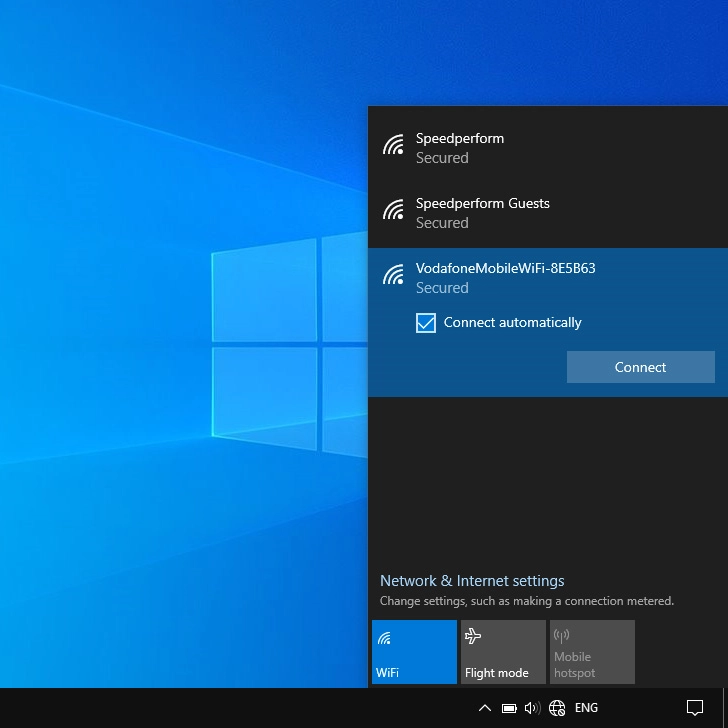This screenshot has width=728, height=728.
Task: Click the airplane icon on Flight mode
Action: (474, 636)
